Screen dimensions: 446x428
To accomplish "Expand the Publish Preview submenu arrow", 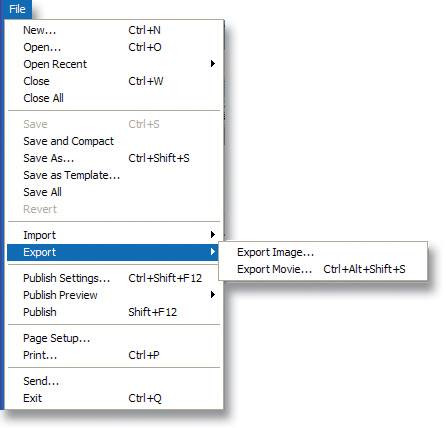I will [x=212, y=295].
